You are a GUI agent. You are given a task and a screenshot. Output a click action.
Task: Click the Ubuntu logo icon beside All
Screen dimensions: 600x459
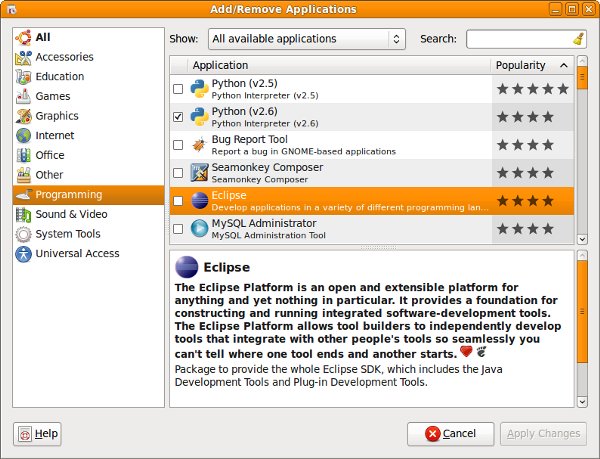point(23,37)
